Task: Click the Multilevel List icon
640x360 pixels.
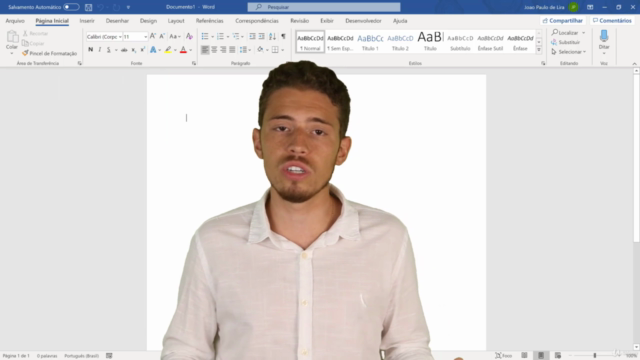Action: 236,37
